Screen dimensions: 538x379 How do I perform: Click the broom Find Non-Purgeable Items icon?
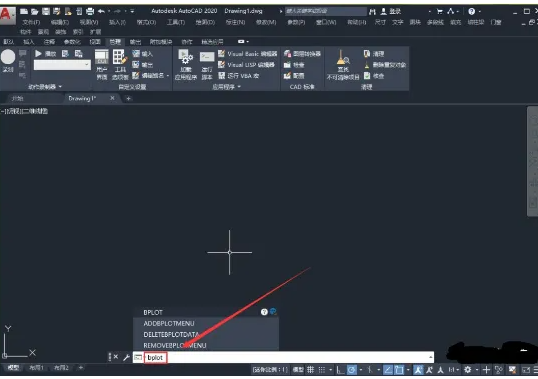tap(343, 64)
